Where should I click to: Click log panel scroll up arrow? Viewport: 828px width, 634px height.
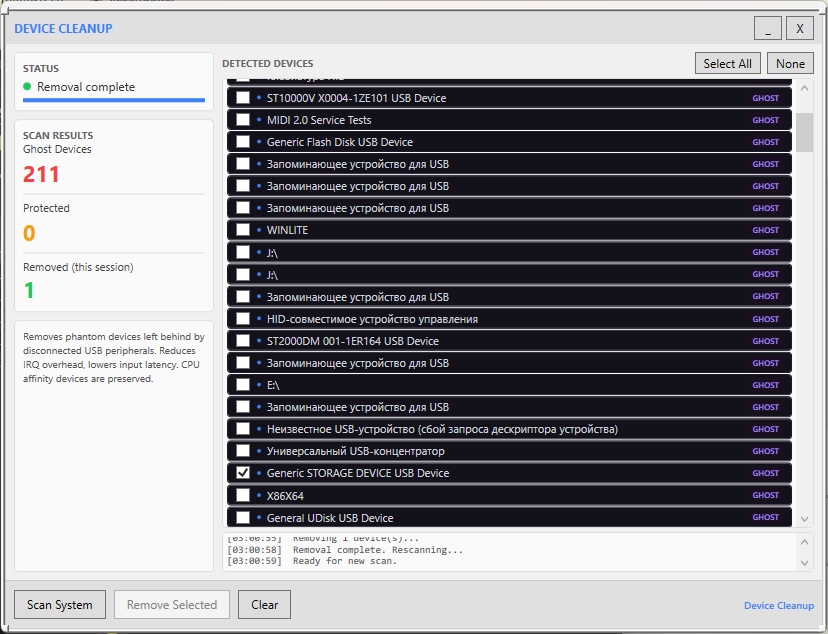point(806,540)
